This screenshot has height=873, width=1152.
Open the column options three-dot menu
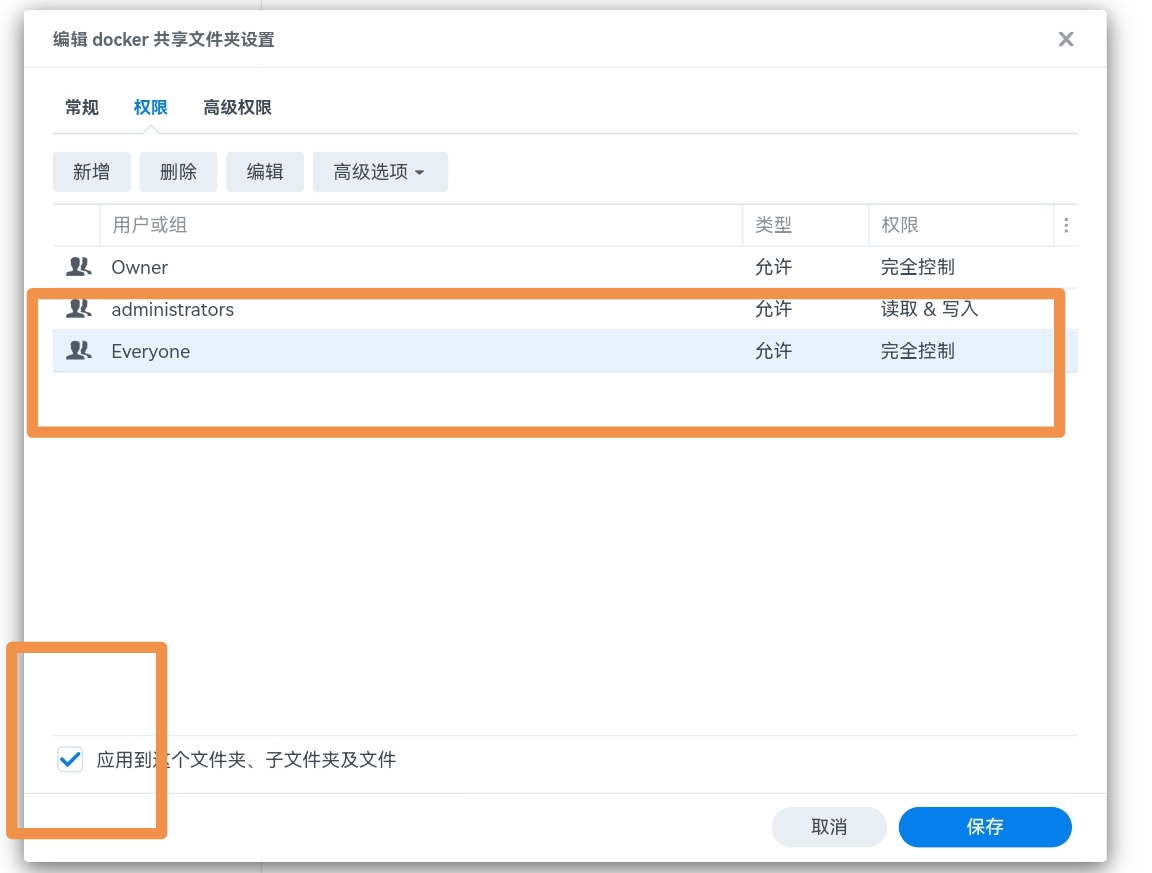tap(1066, 226)
